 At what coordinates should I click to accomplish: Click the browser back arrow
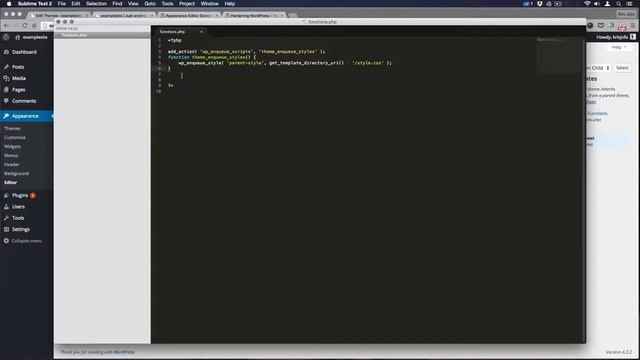pos(6,25)
